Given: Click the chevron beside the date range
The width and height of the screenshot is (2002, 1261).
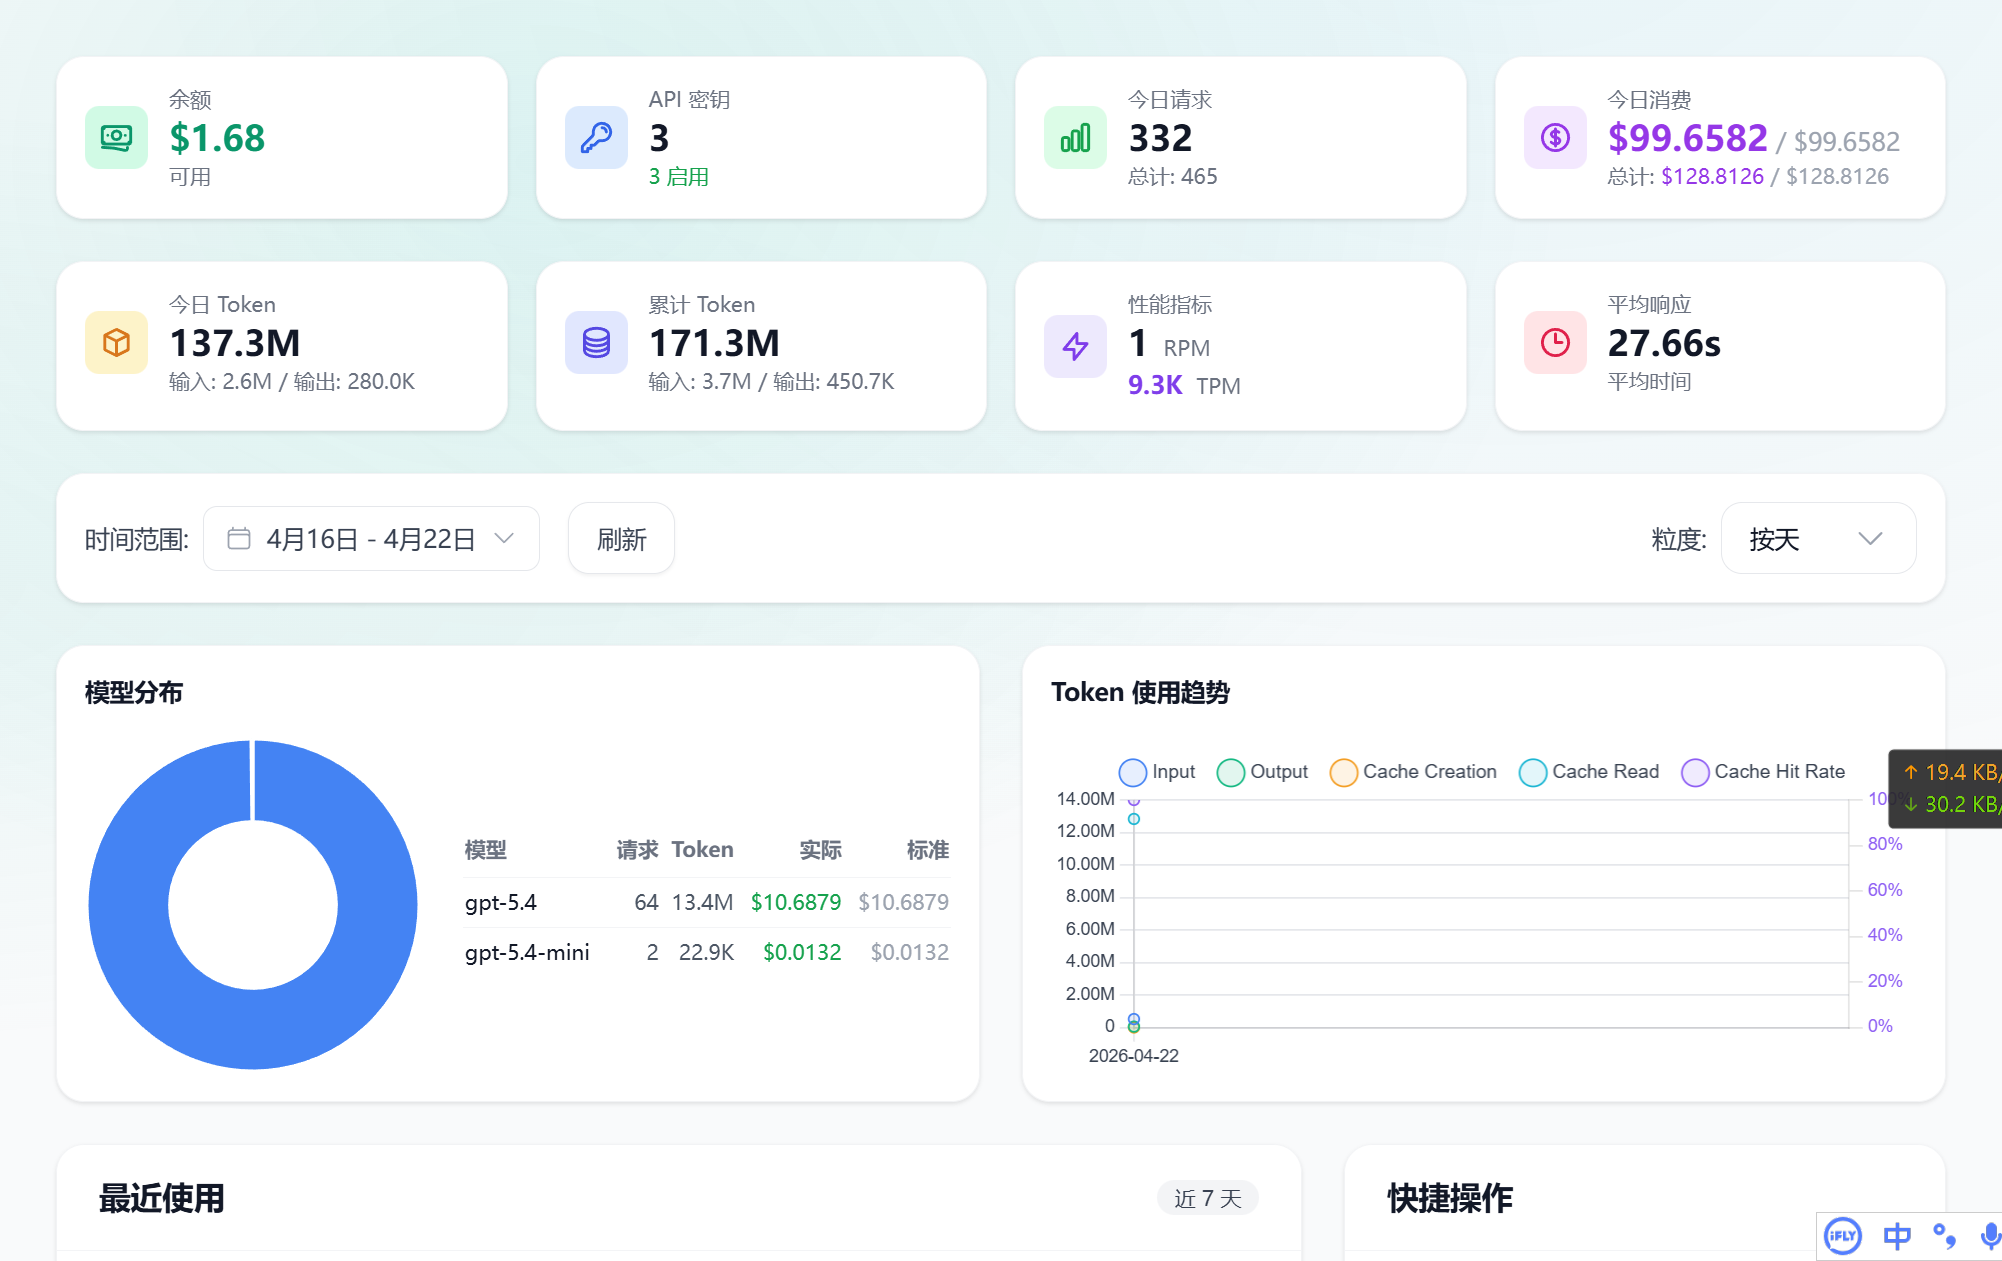Looking at the screenshot, I should [x=504, y=539].
